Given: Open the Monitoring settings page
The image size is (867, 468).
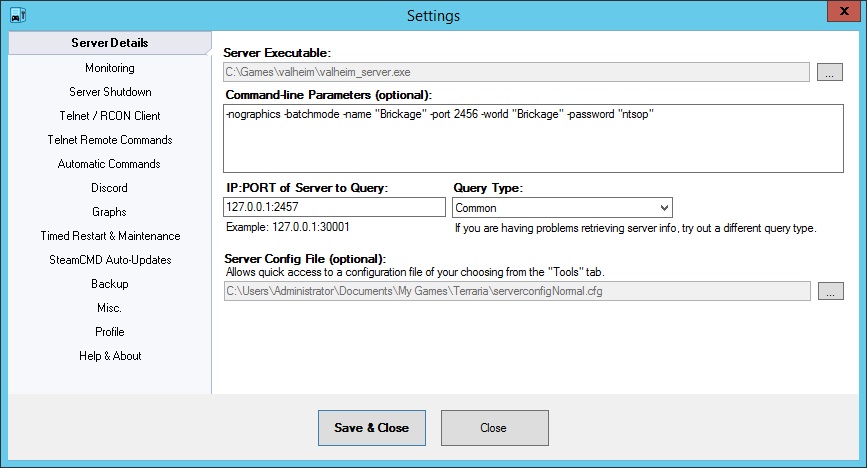Looking at the screenshot, I should coord(110,68).
